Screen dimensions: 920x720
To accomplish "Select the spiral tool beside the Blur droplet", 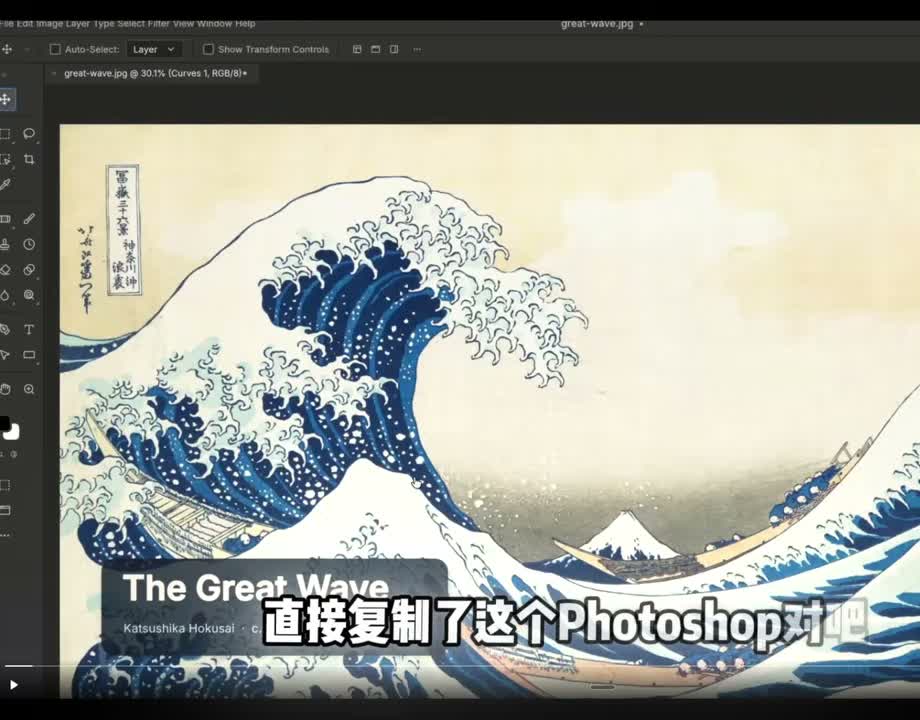I will click(x=29, y=295).
